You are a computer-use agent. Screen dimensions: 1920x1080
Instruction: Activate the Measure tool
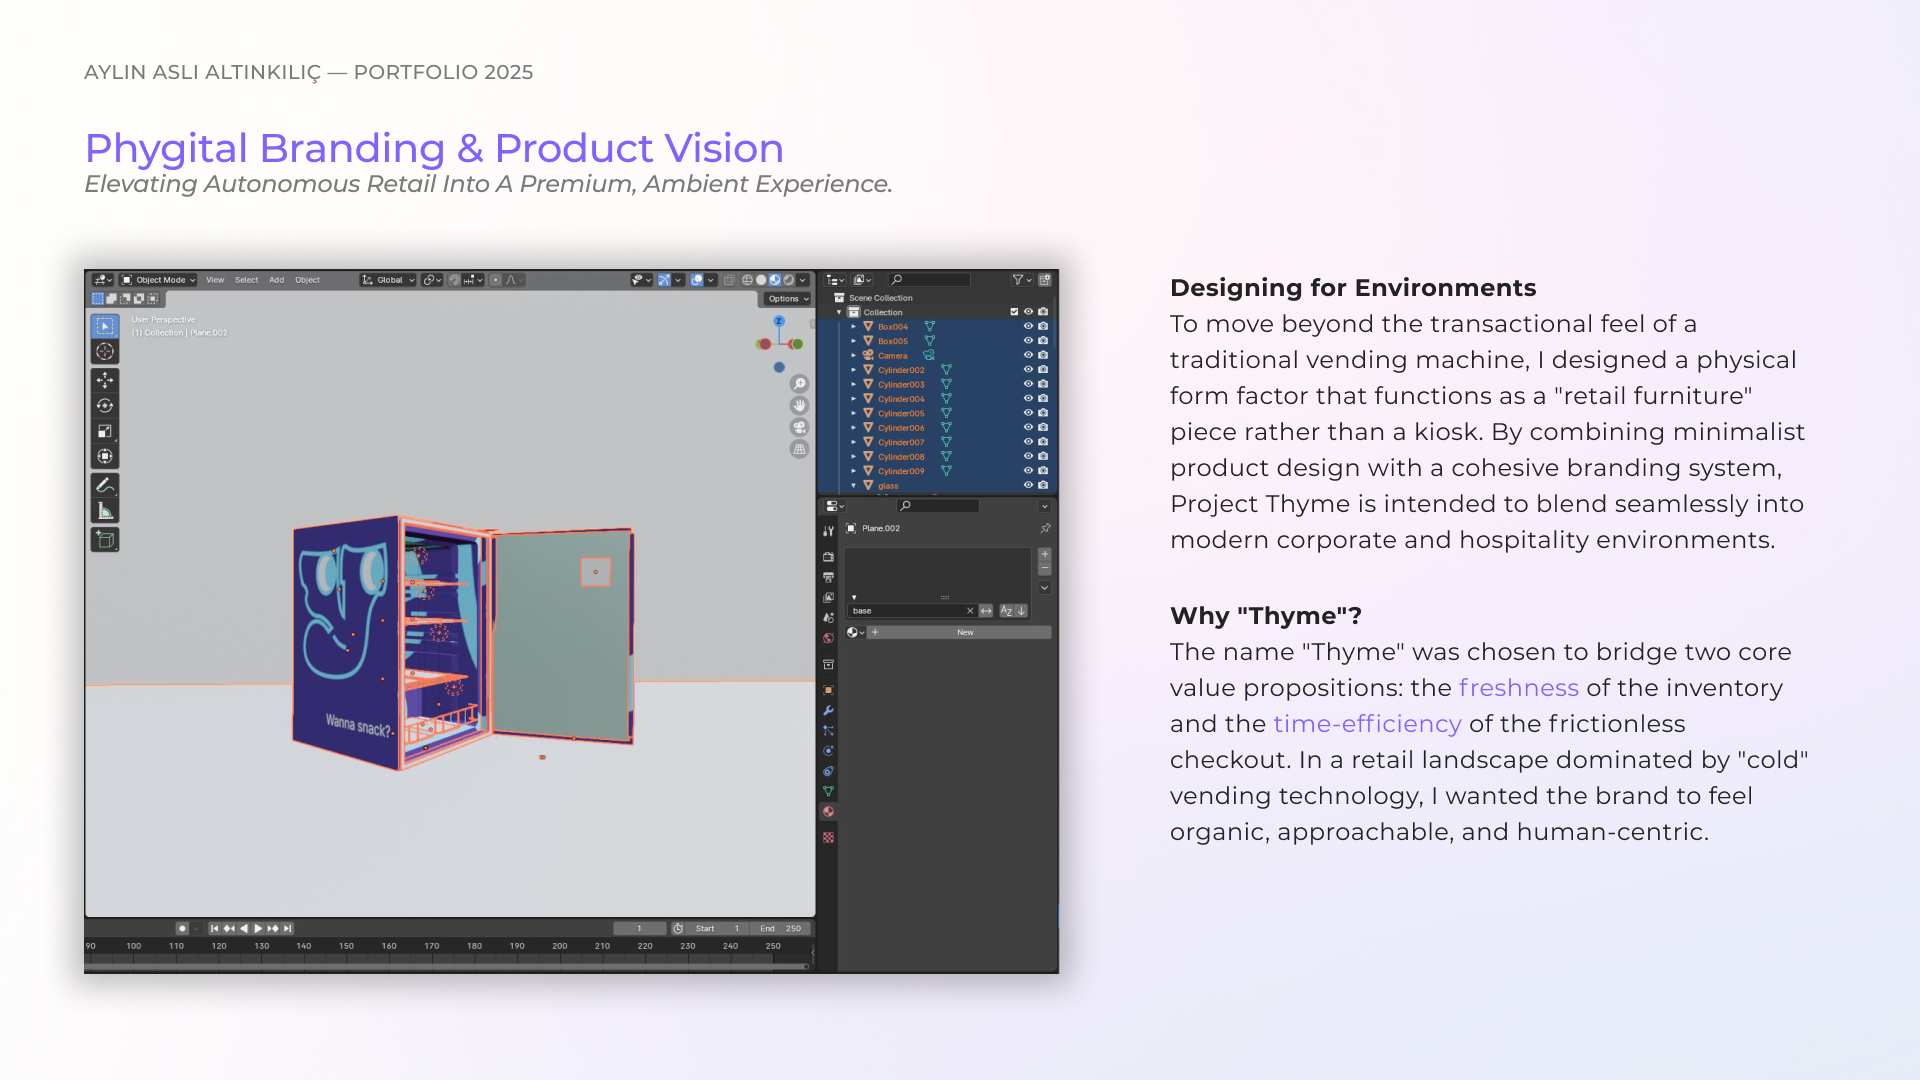(x=105, y=511)
